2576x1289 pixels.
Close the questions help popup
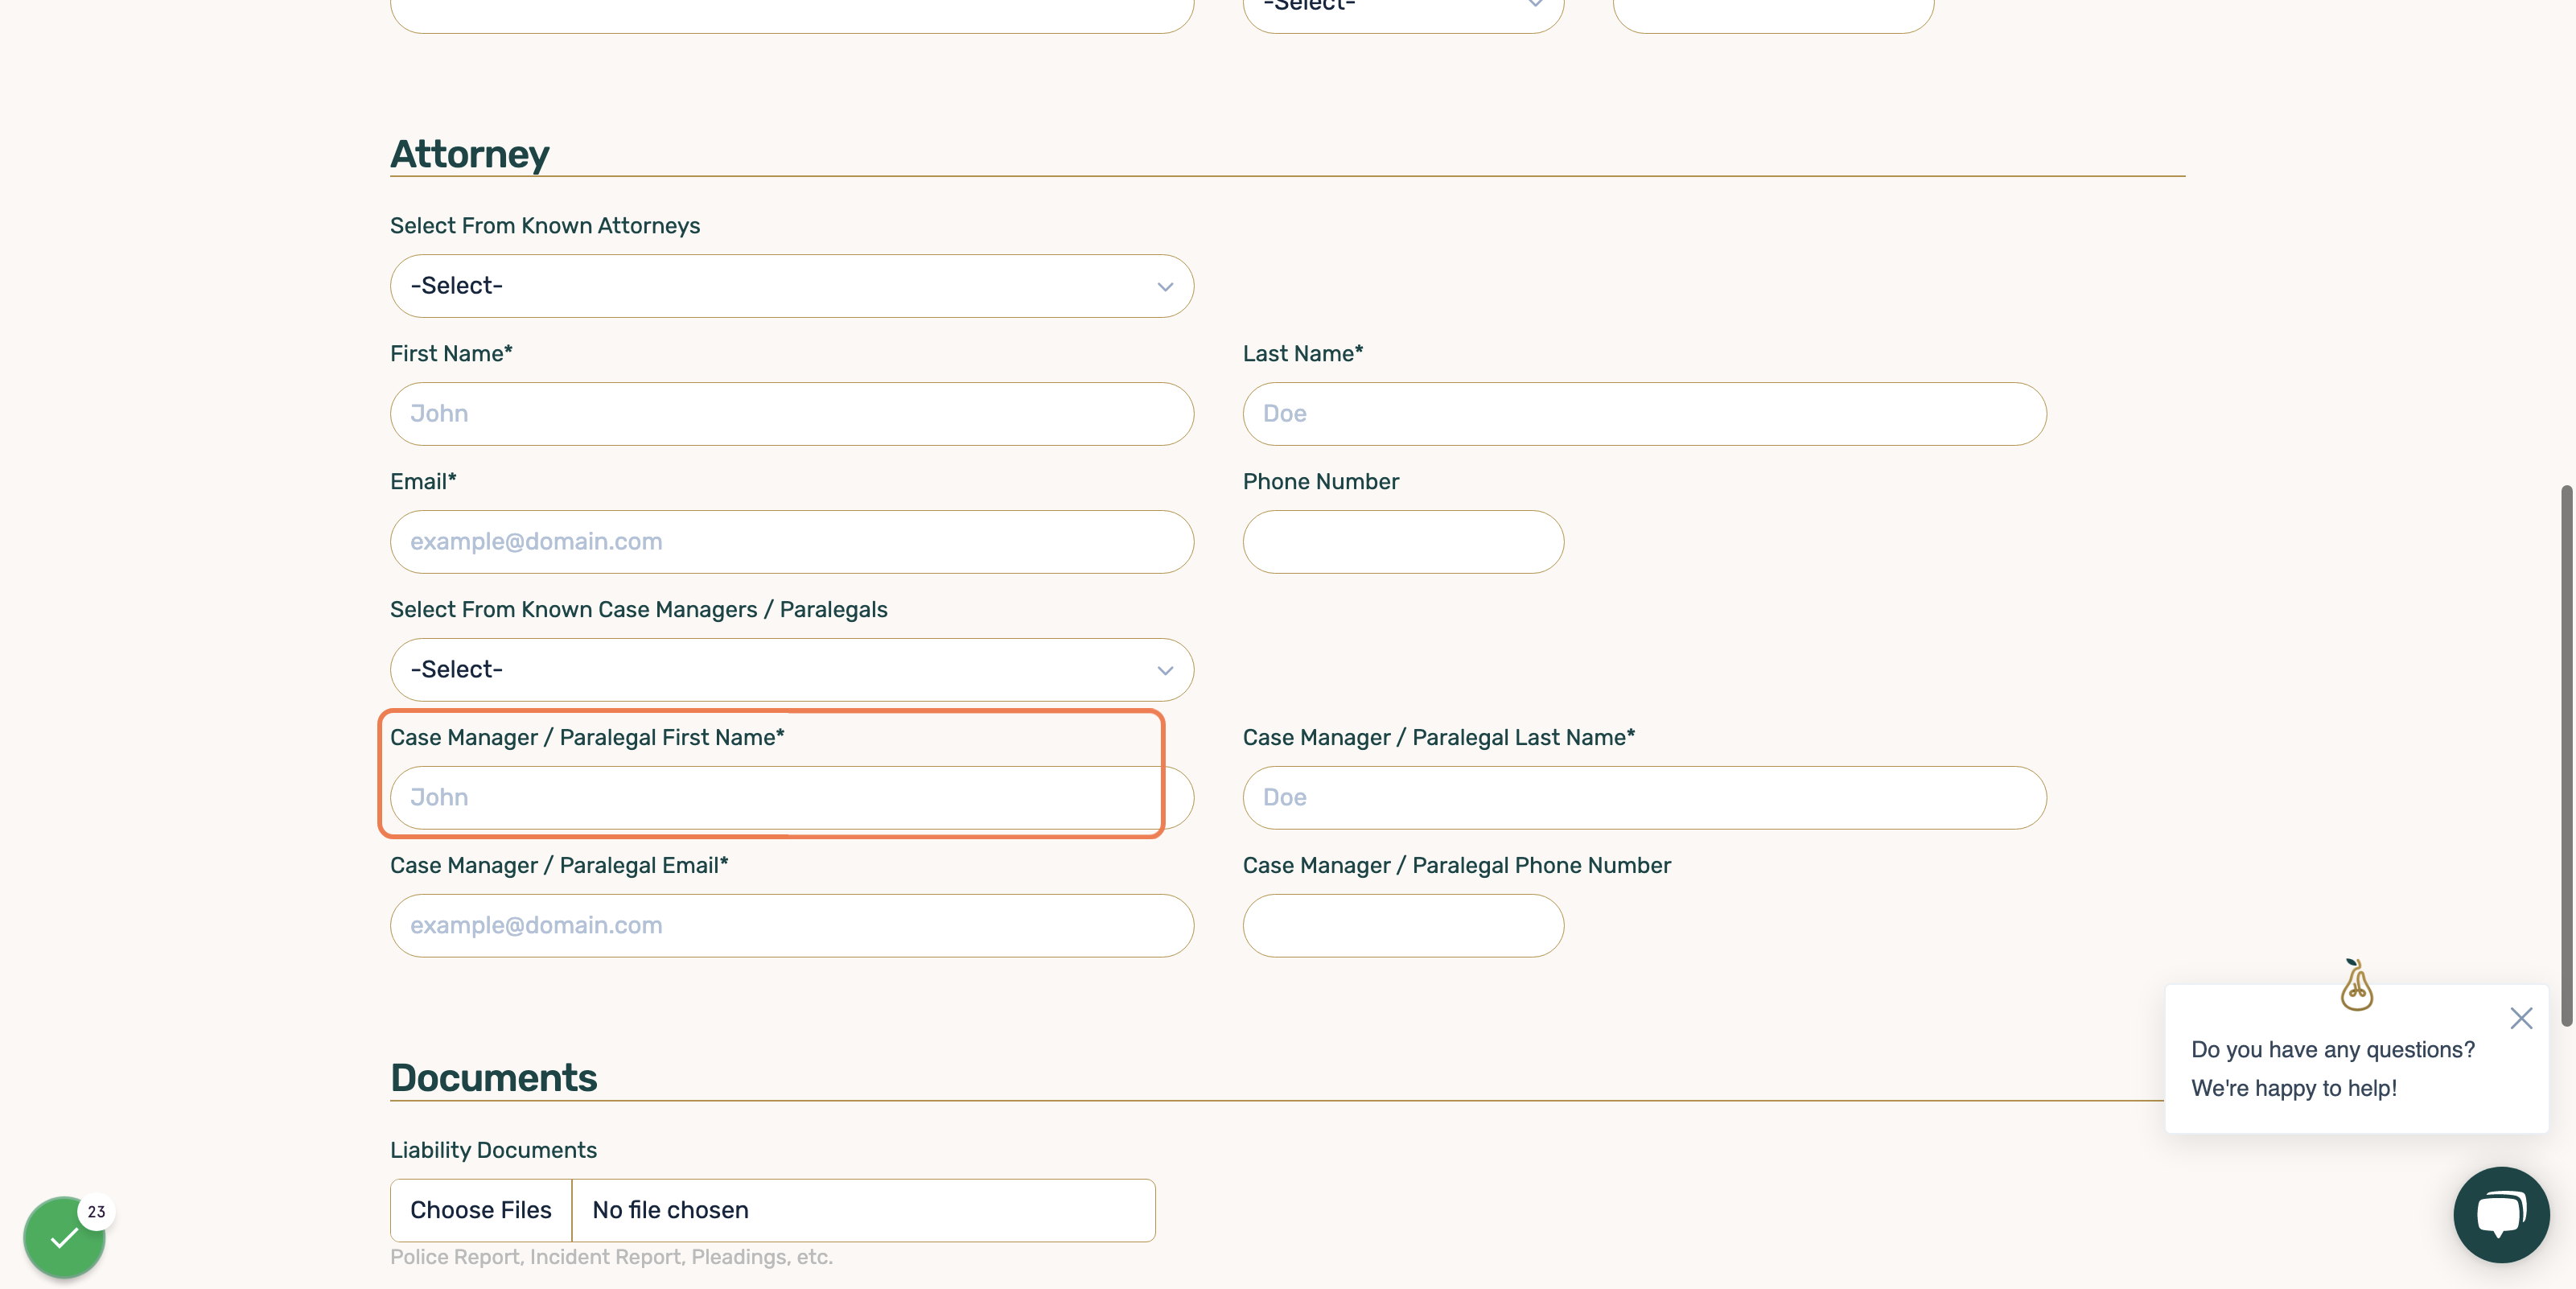coord(2521,1018)
